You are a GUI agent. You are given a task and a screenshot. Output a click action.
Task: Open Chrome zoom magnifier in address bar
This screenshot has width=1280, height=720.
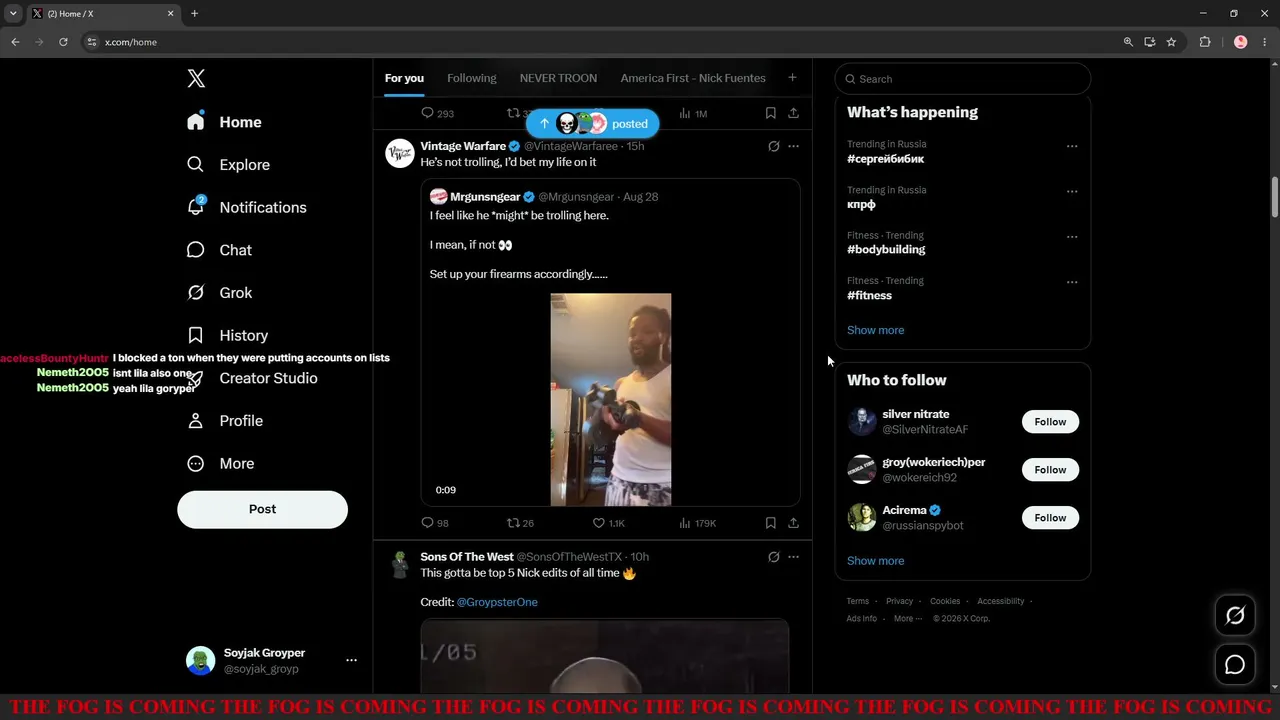[1128, 42]
